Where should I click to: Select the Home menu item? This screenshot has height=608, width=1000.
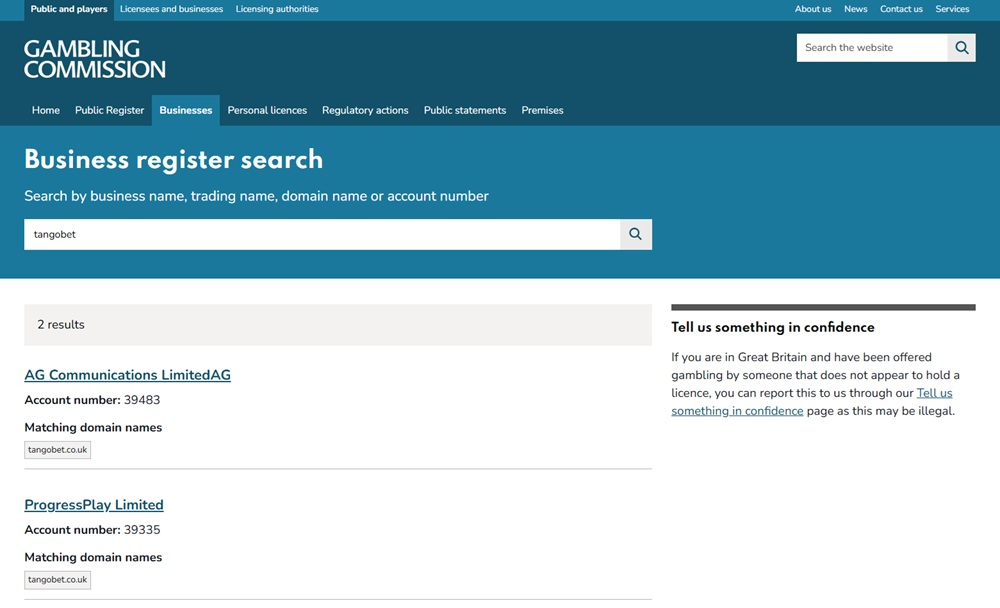coord(46,110)
